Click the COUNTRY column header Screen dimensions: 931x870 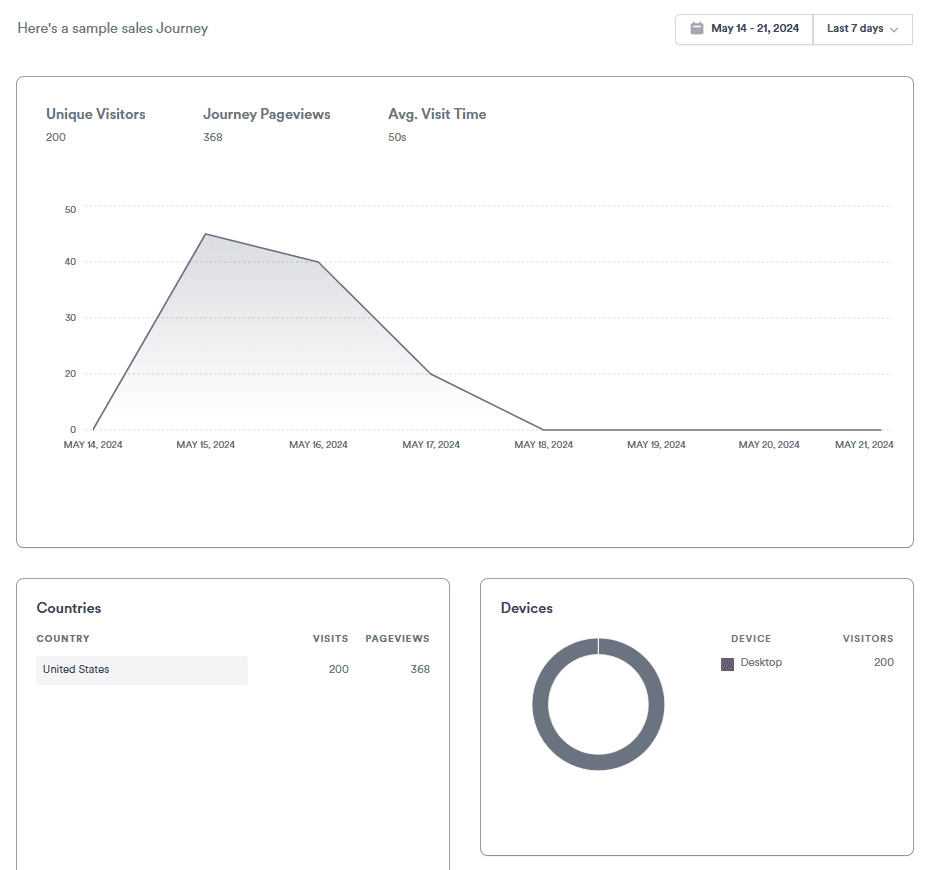(63, 639)
